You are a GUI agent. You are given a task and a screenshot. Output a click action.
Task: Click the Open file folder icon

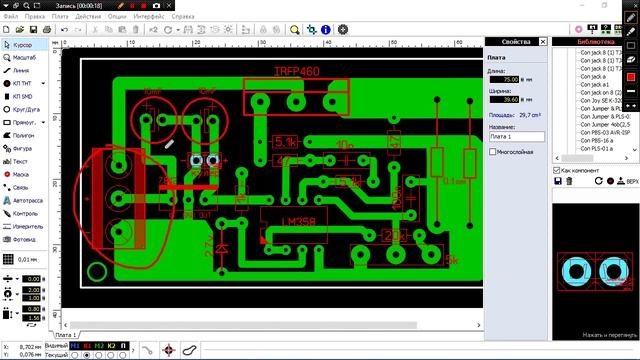coord(20,30)
